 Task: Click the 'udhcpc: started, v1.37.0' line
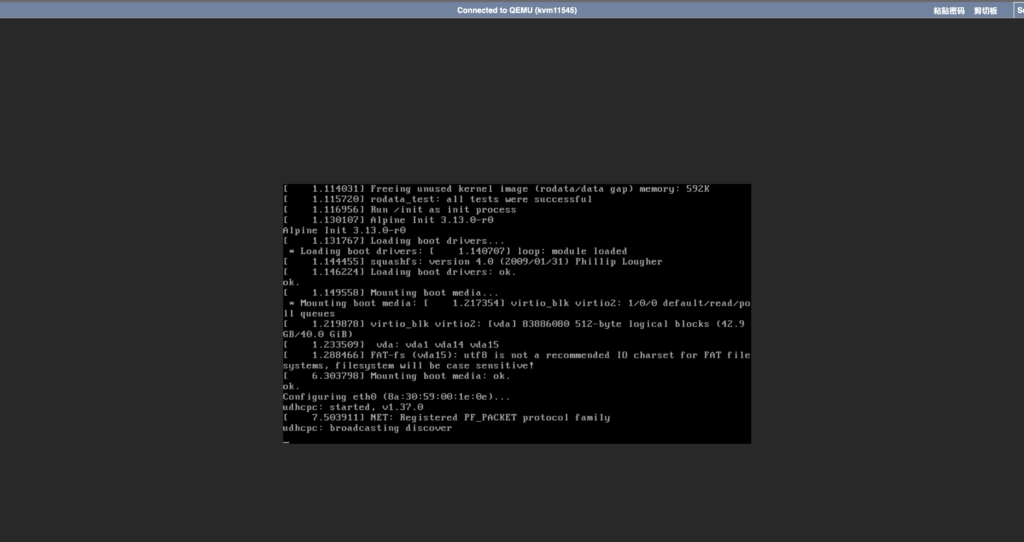point(353,407)
